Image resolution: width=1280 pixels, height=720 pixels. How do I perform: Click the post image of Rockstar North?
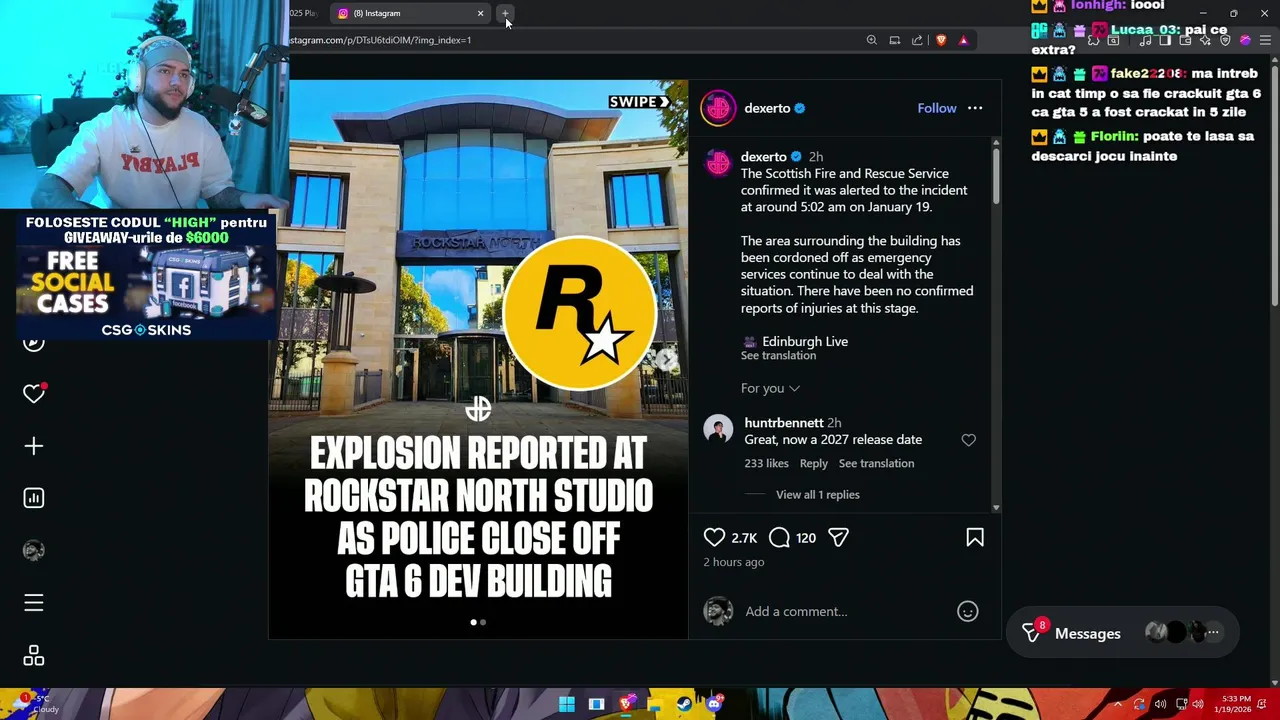coord(478,359)
